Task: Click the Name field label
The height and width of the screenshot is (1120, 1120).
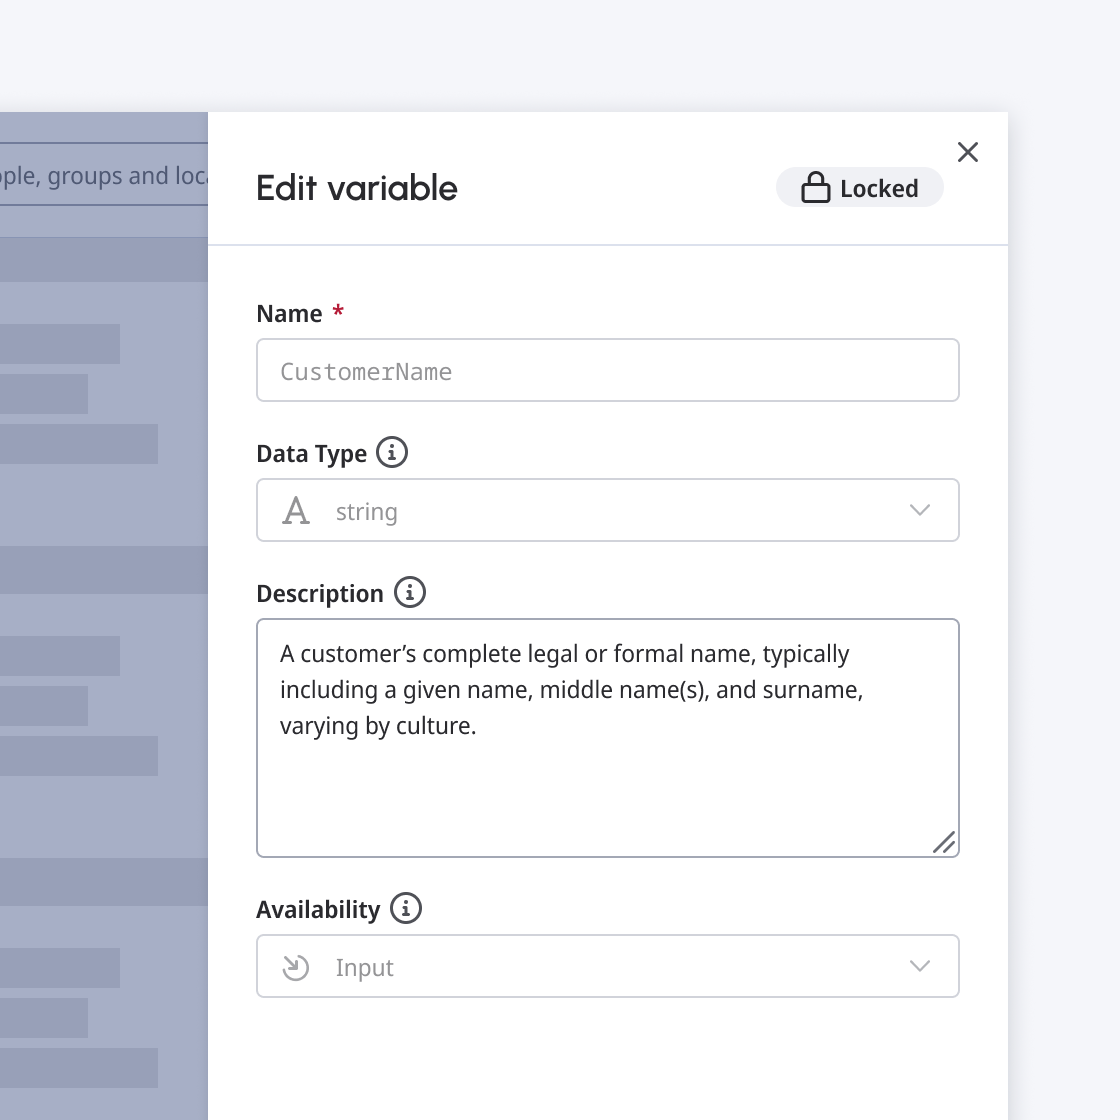Action: click(x=289, y=314)
